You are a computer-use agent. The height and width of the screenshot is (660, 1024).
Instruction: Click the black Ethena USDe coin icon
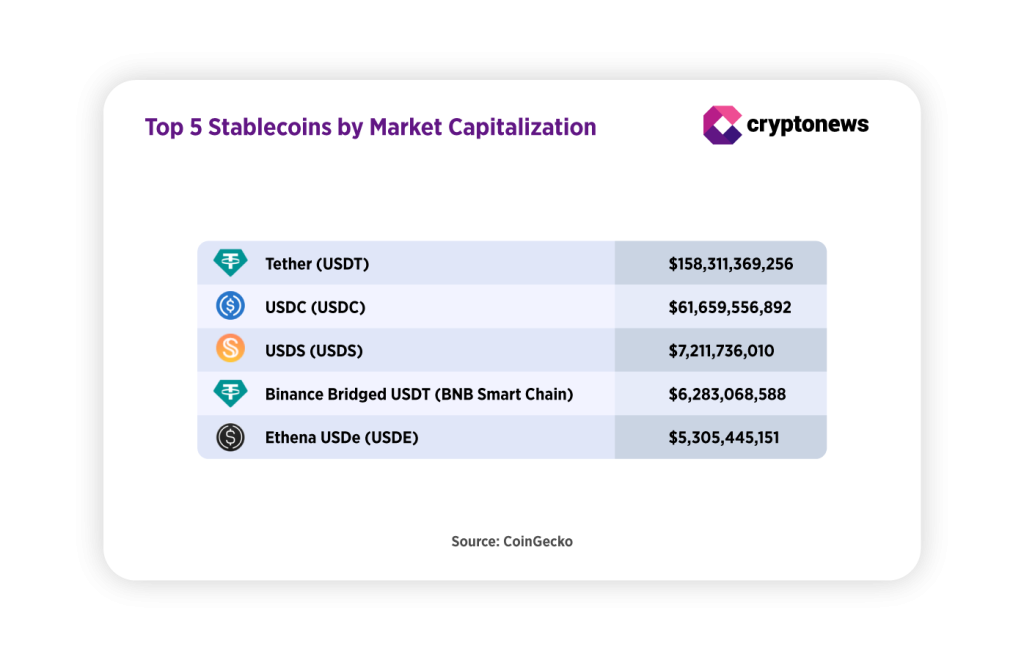(231, 437)
